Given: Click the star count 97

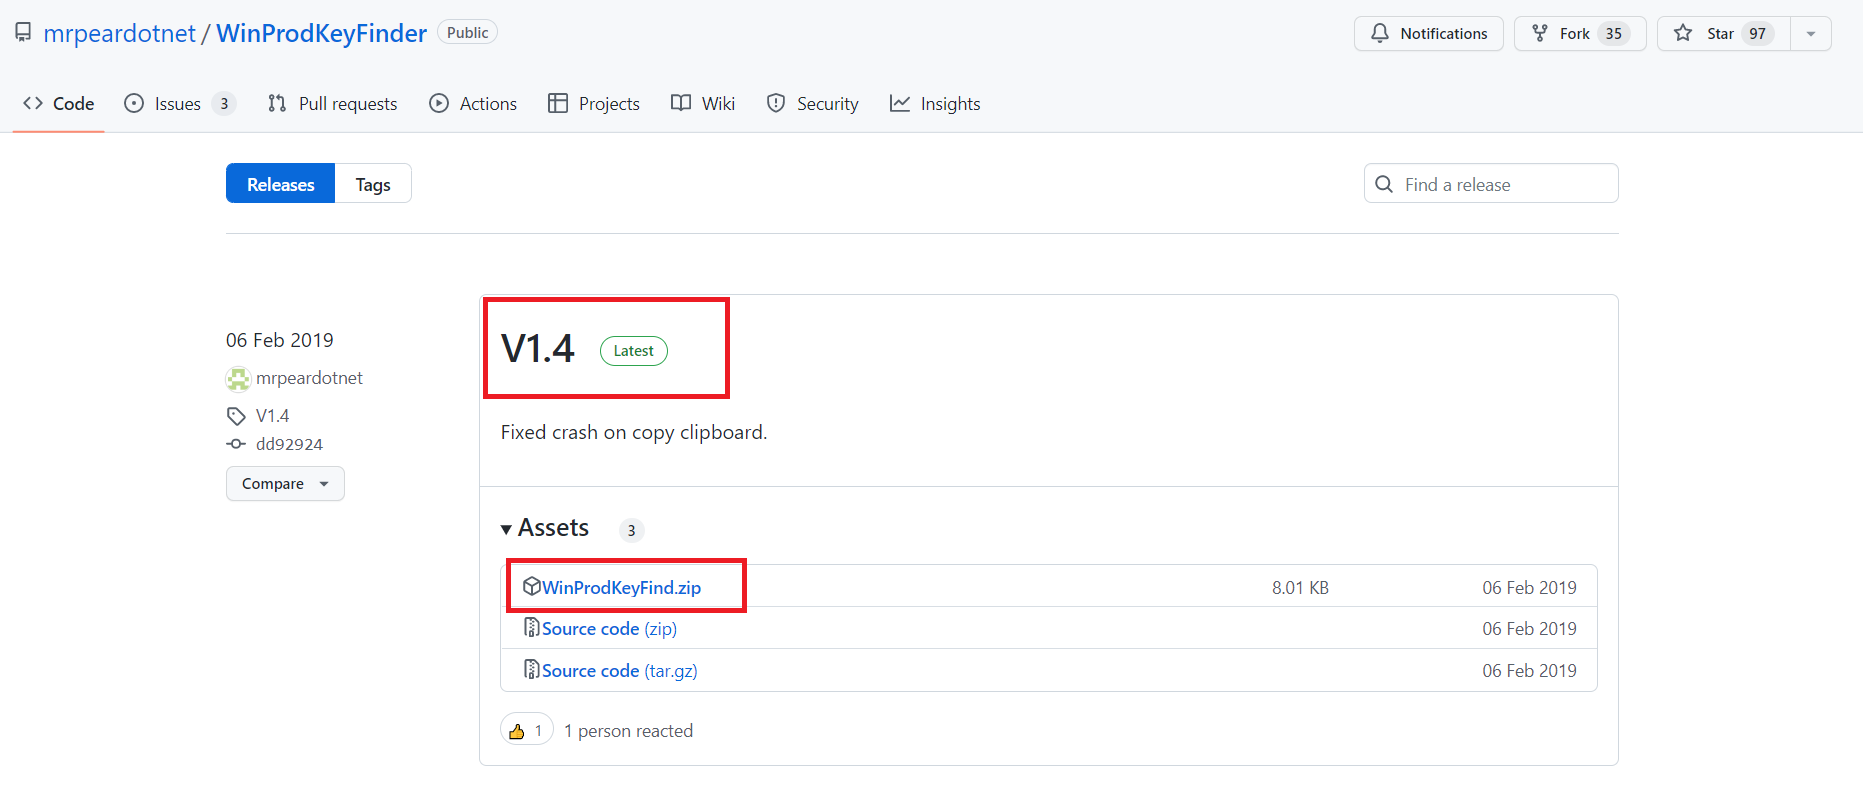Looking at the screenshot, I should [x=1757, y=34].
